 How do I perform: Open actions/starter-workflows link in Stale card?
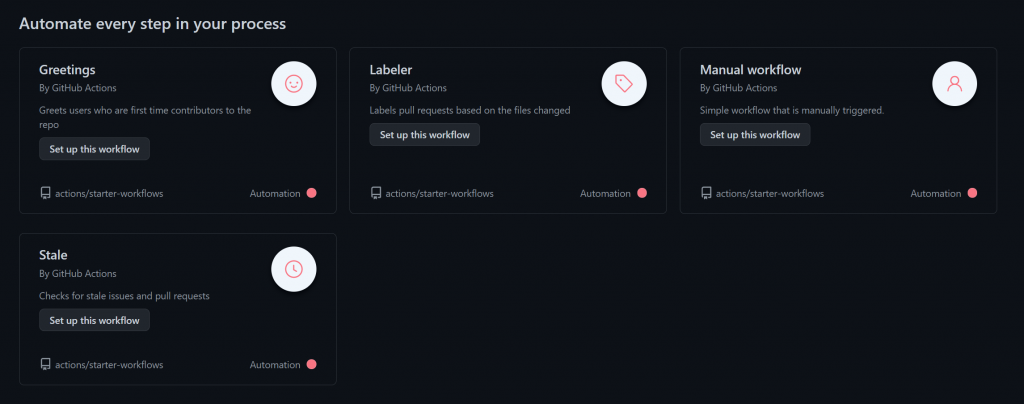(109, 364)
